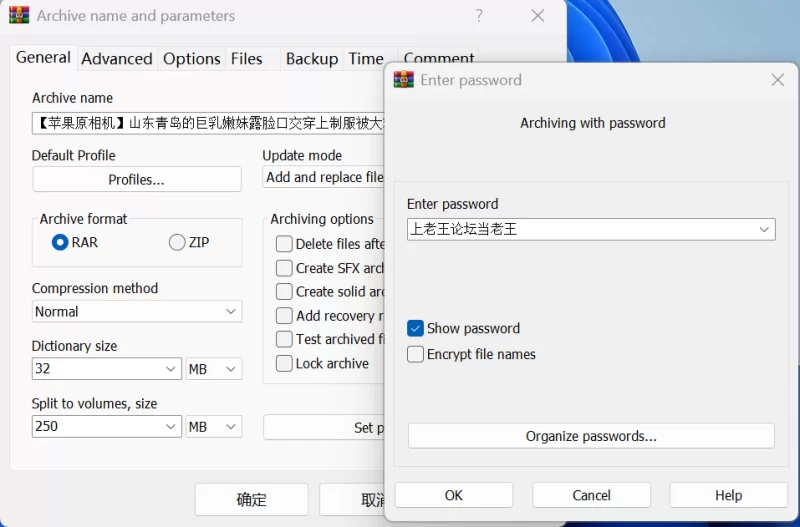This screenshot has height=527, width=800.
Task: Click the 确定 button
Action: tap(252, 499)
